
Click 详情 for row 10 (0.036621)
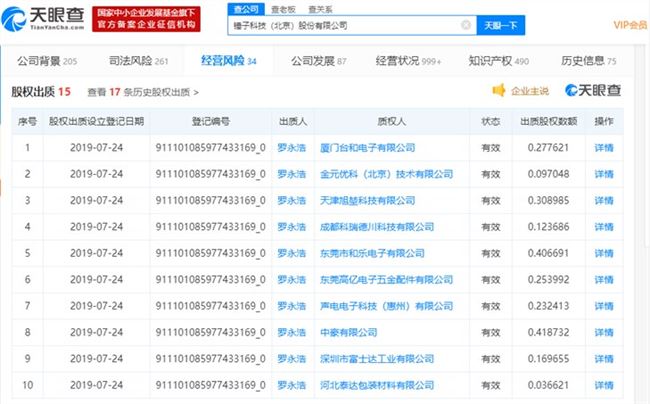604,385
